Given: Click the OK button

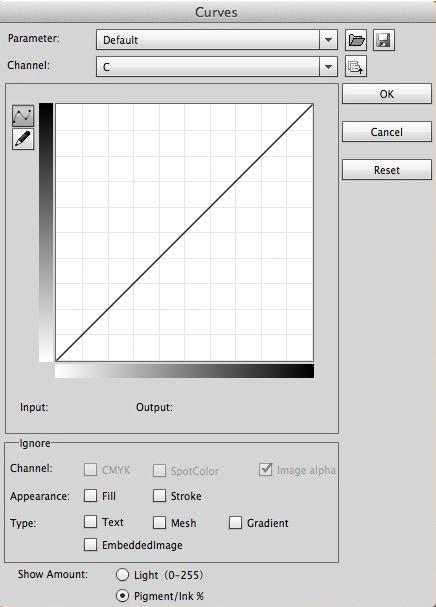Looking at the screenshot, I should (386, 94).
